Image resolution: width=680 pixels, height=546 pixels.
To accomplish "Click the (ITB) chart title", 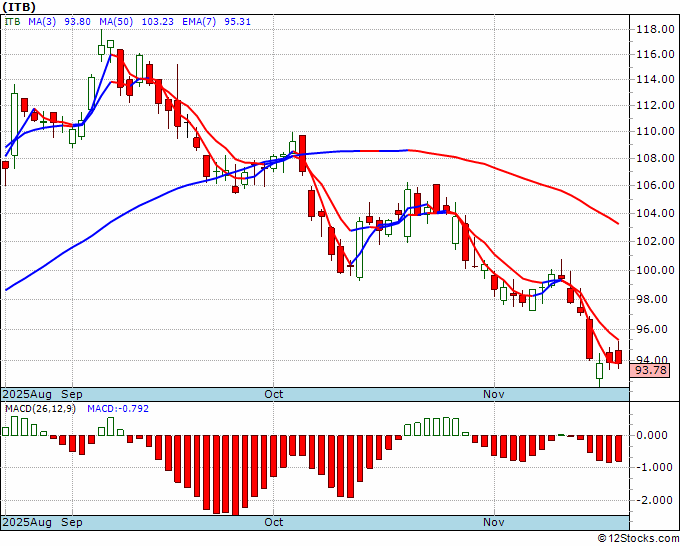I will [19, 7].
